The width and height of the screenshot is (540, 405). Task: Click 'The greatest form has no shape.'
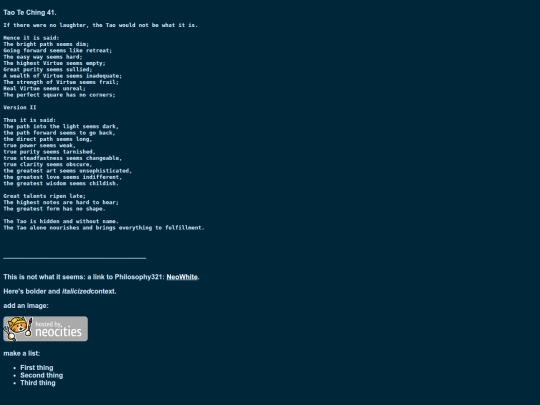(x=54, y=209)
